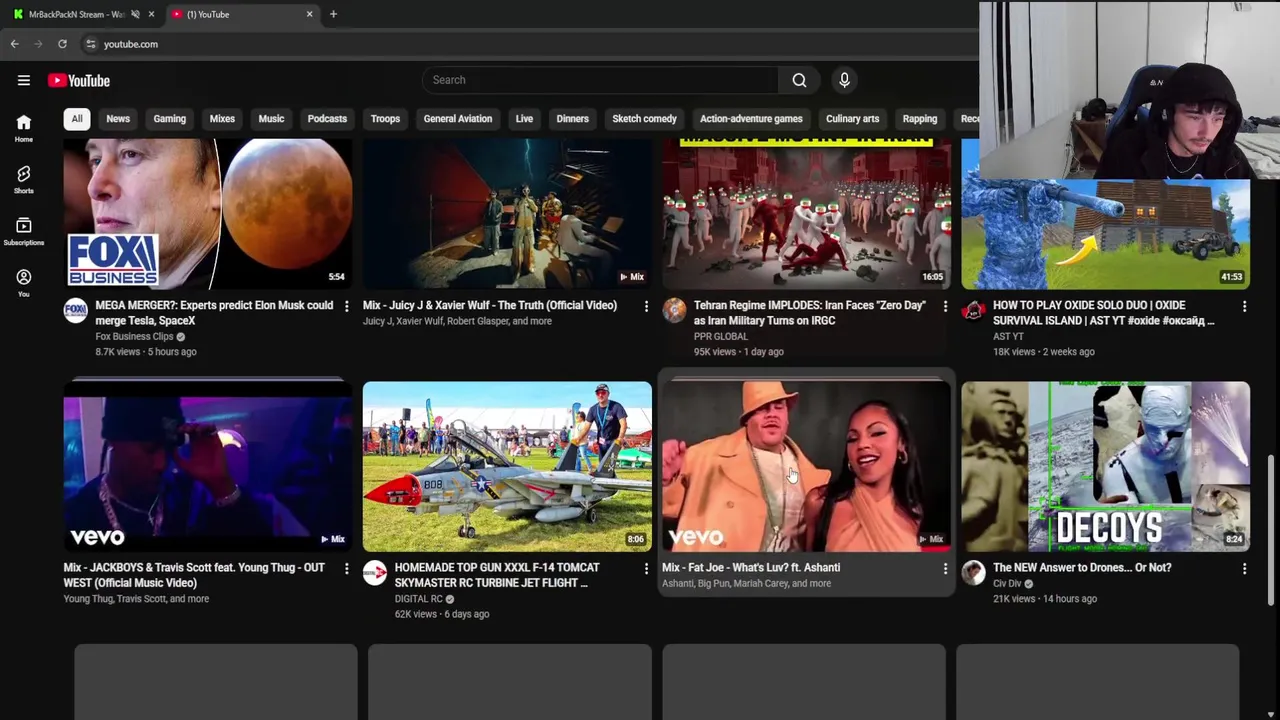
Task: Select the Troops filter chip
Action: pos(385,119)
